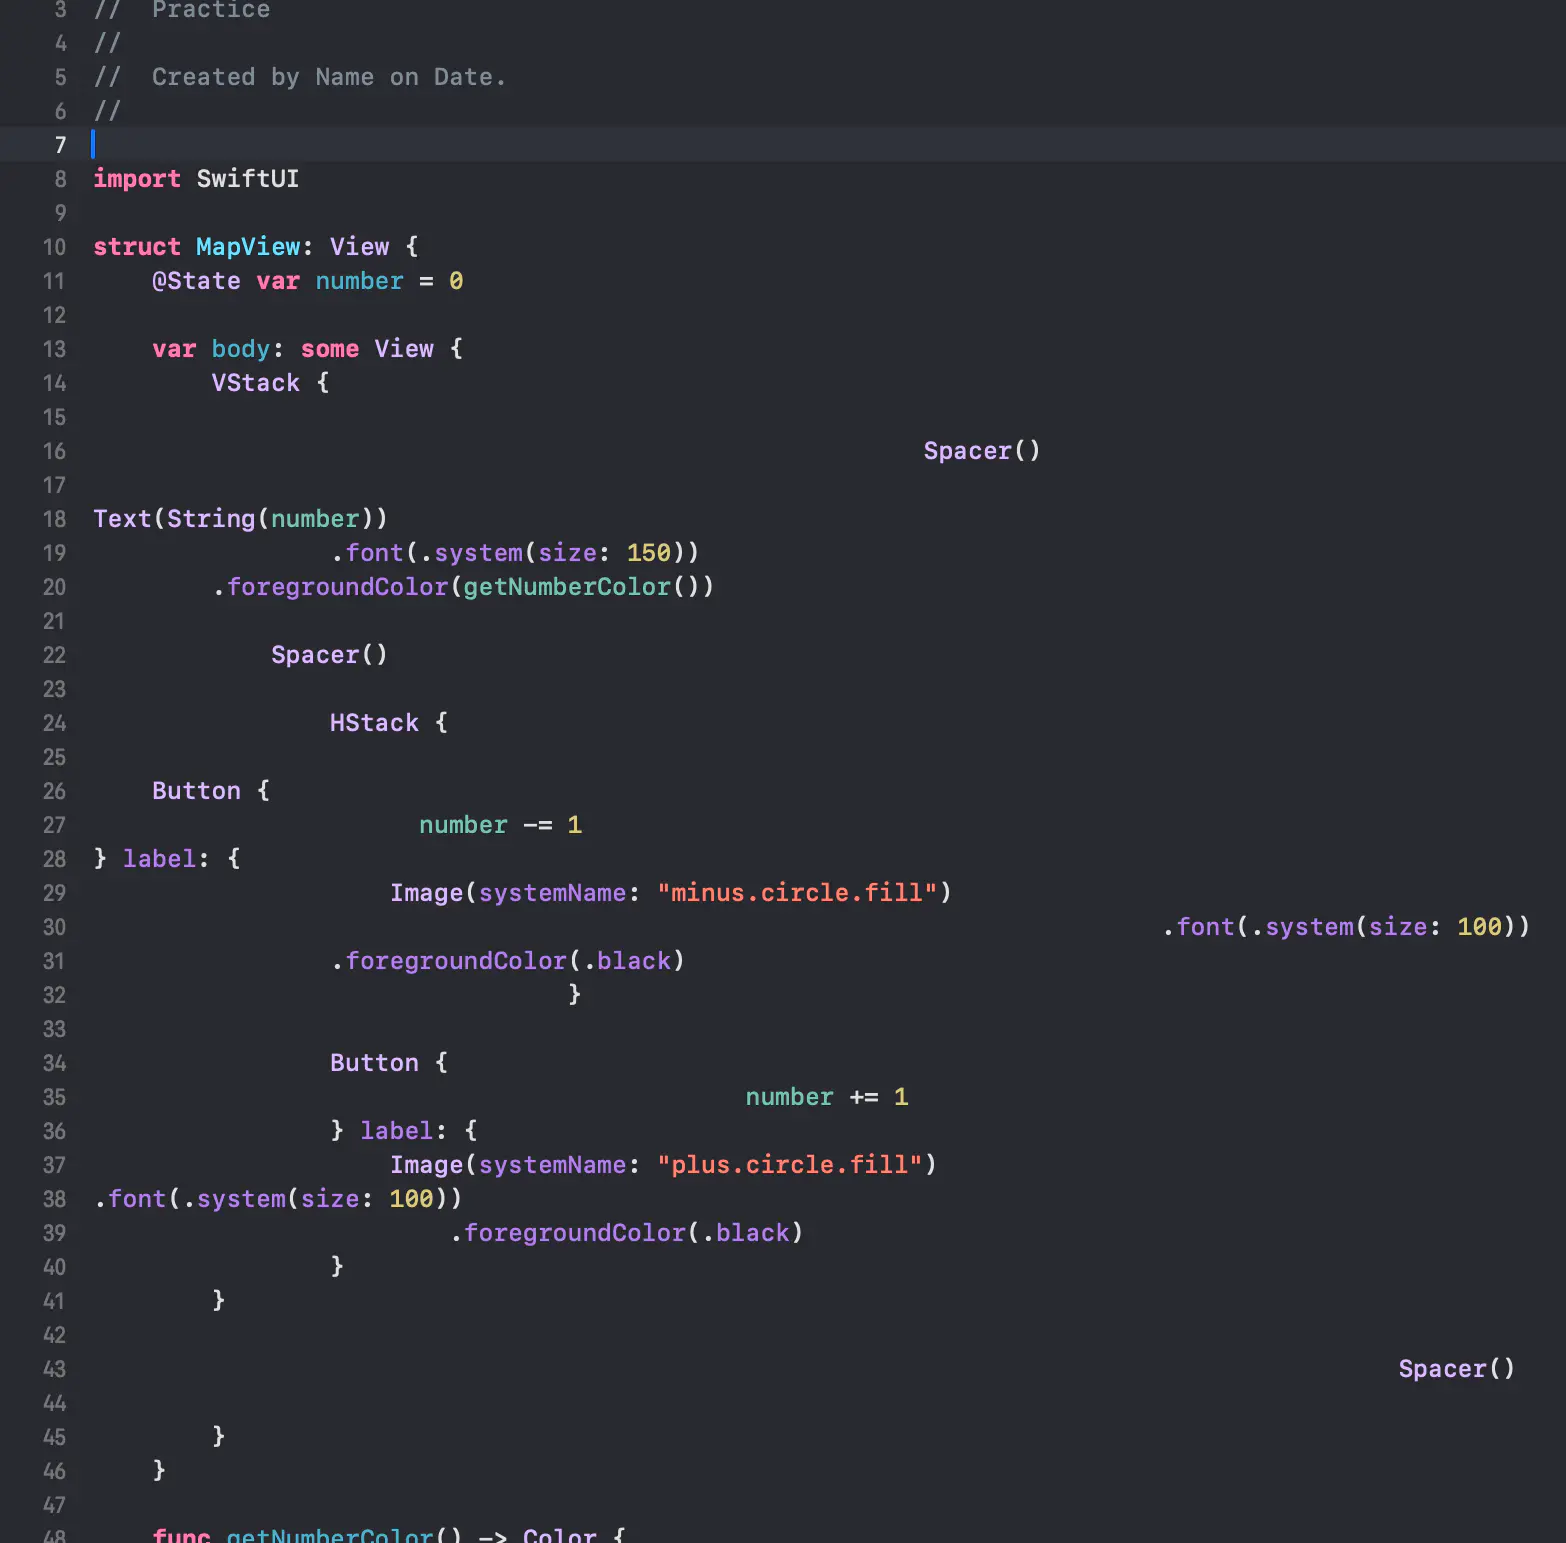Click the value 150 on line 19
This screenshot has width=1566, height=1543.
click(x=649, y=553)
